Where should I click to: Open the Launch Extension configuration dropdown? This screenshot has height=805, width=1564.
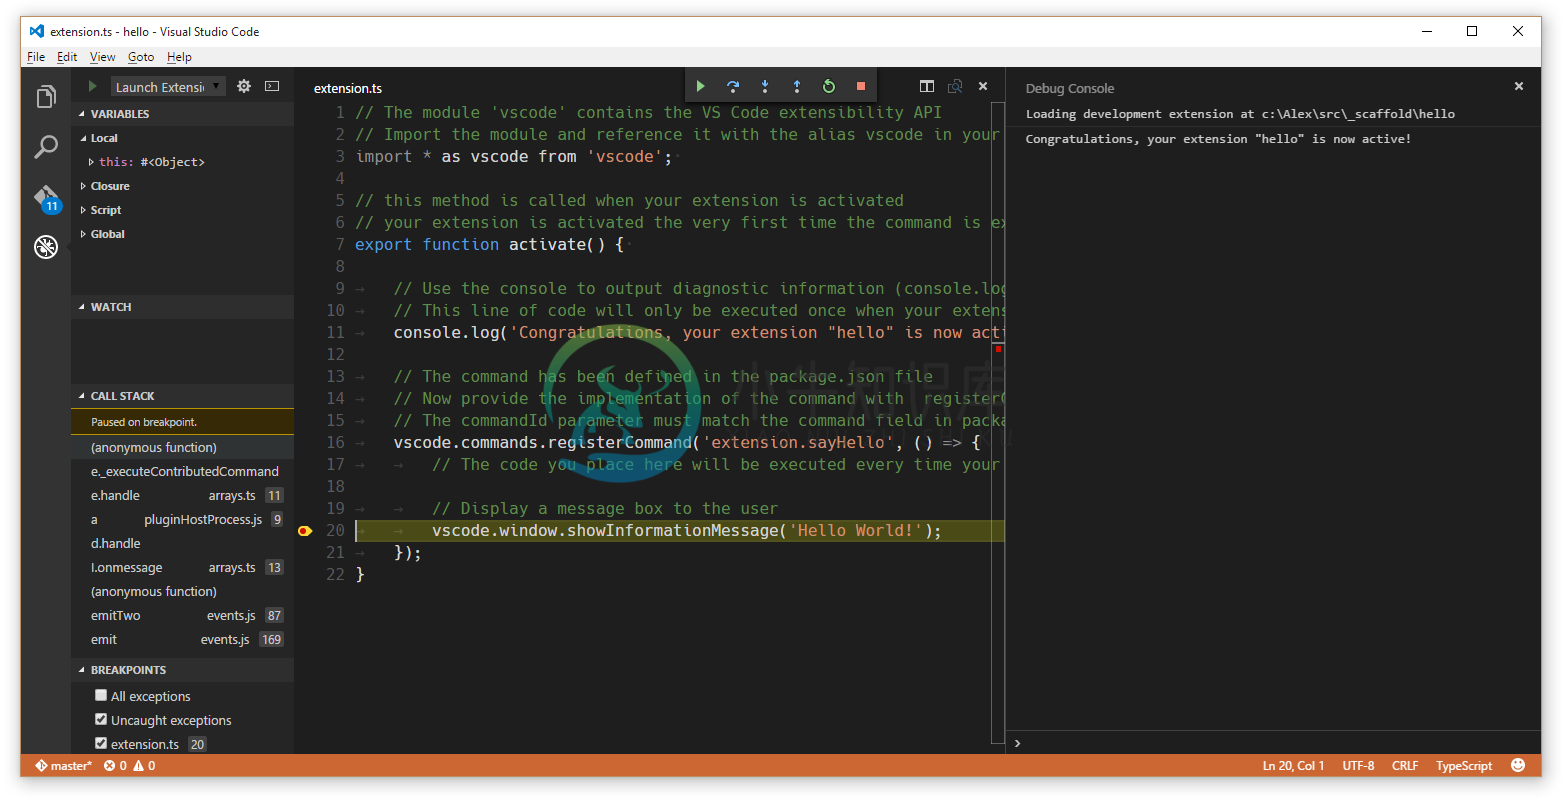(x=168, y=87)
